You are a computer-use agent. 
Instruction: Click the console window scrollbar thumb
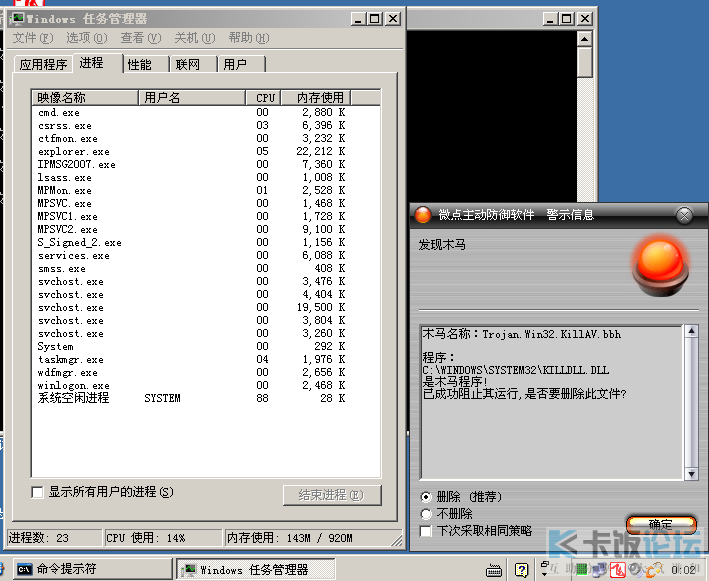(x=585, y=62)
